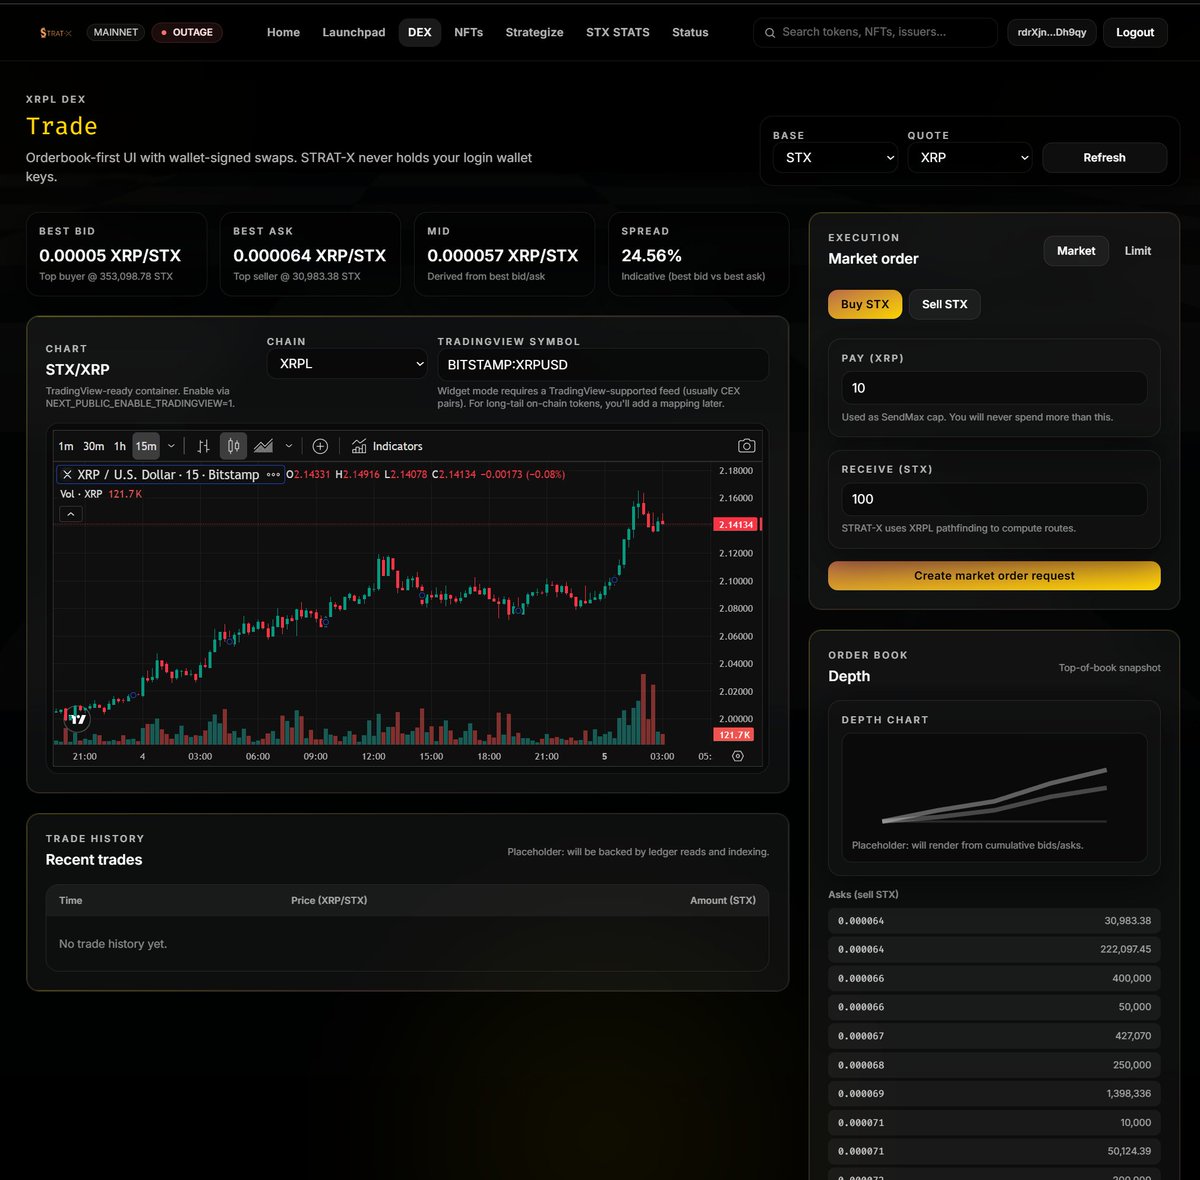Click the Time column header
Screen dimensions: 1200x1180
pos(70,901)
